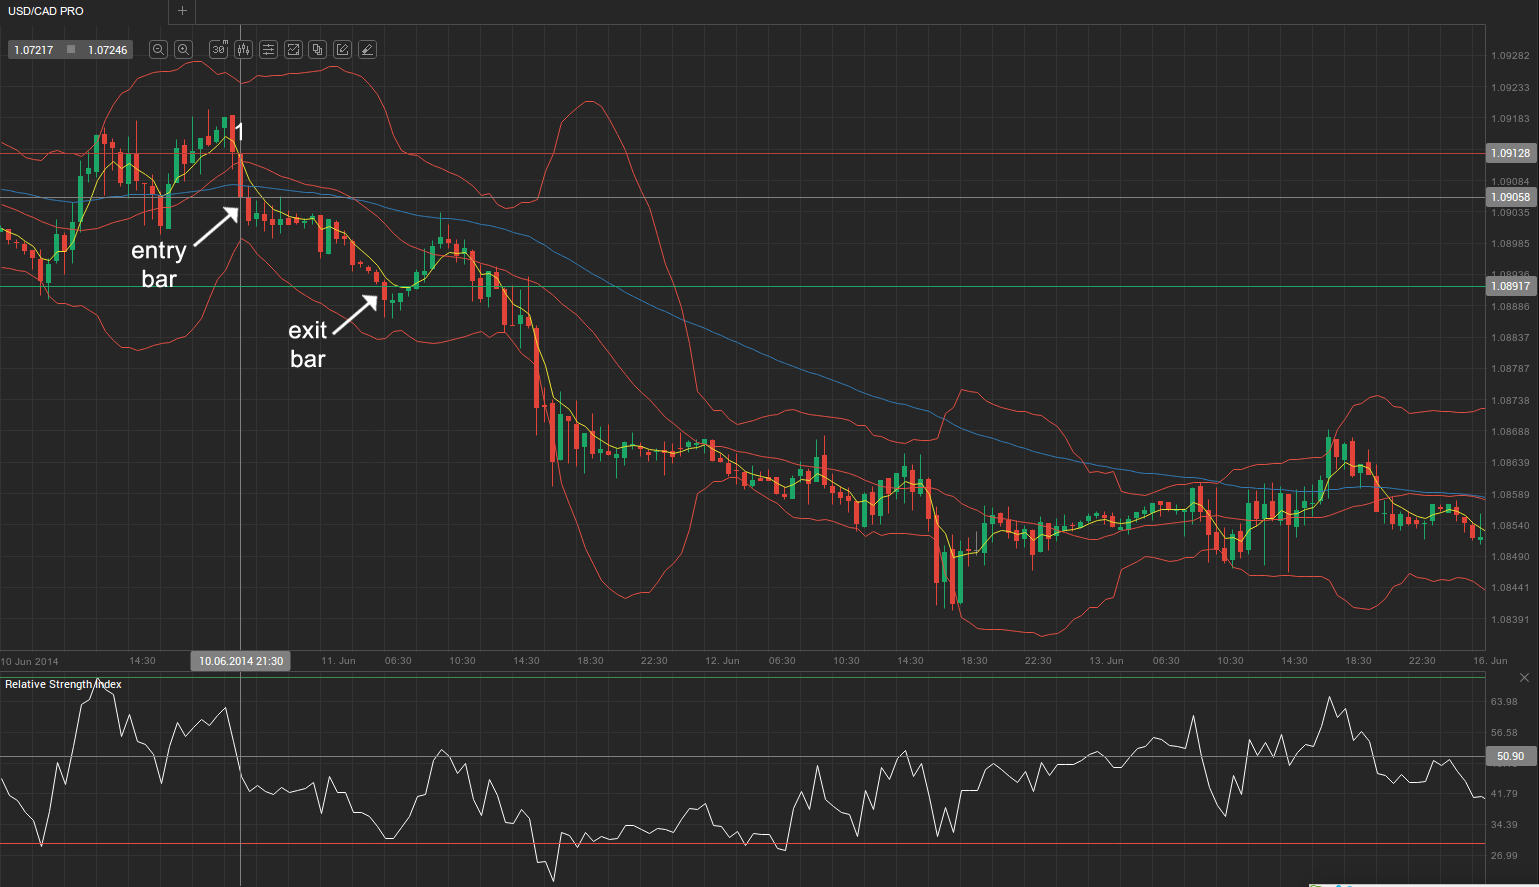The height and width of the screenshot is (887, 1539).
Task: Add a new chart tab
Action: tap(182, 11)
